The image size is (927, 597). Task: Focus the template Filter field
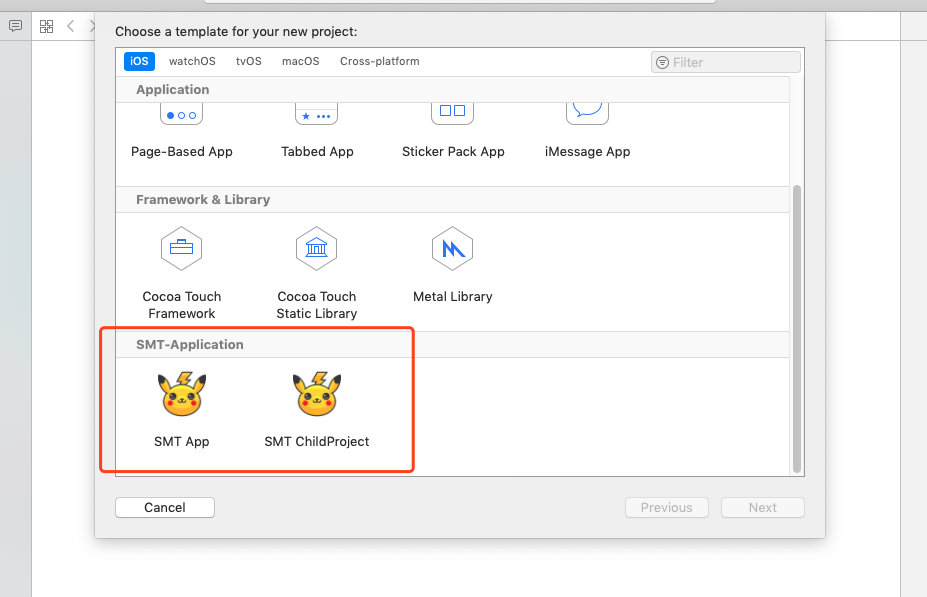click(726, 62)
